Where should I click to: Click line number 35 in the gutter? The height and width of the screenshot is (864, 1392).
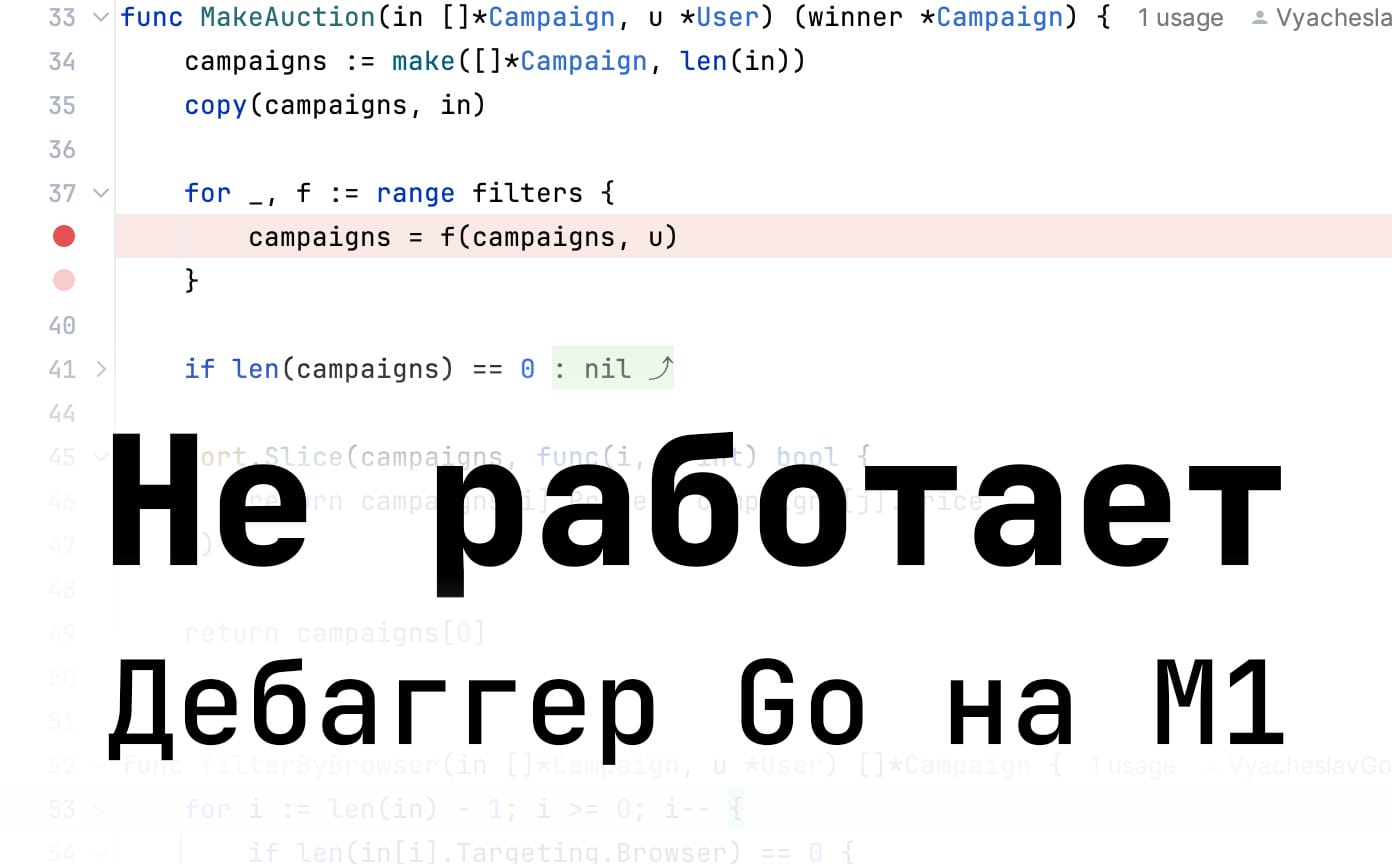(62, 106)
